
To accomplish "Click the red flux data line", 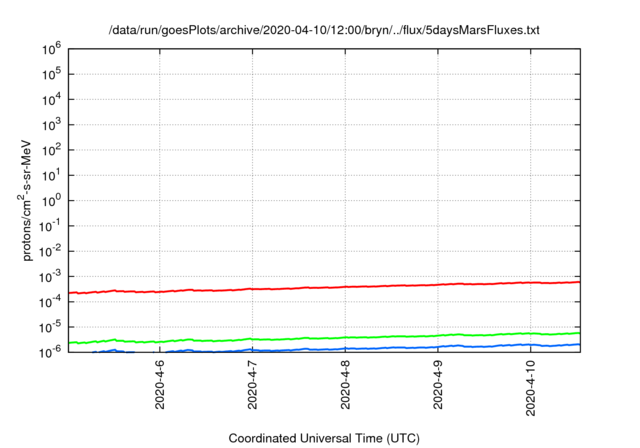I will (x=324, y=288).
